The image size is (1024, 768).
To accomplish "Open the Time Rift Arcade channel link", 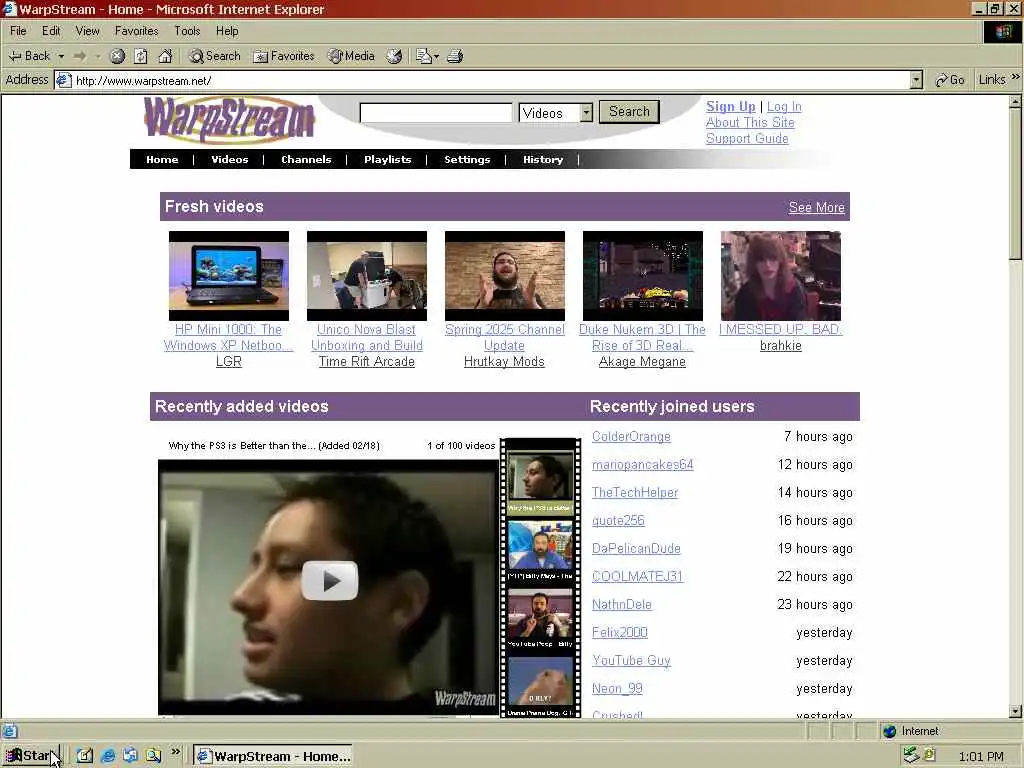I will 366,362.
